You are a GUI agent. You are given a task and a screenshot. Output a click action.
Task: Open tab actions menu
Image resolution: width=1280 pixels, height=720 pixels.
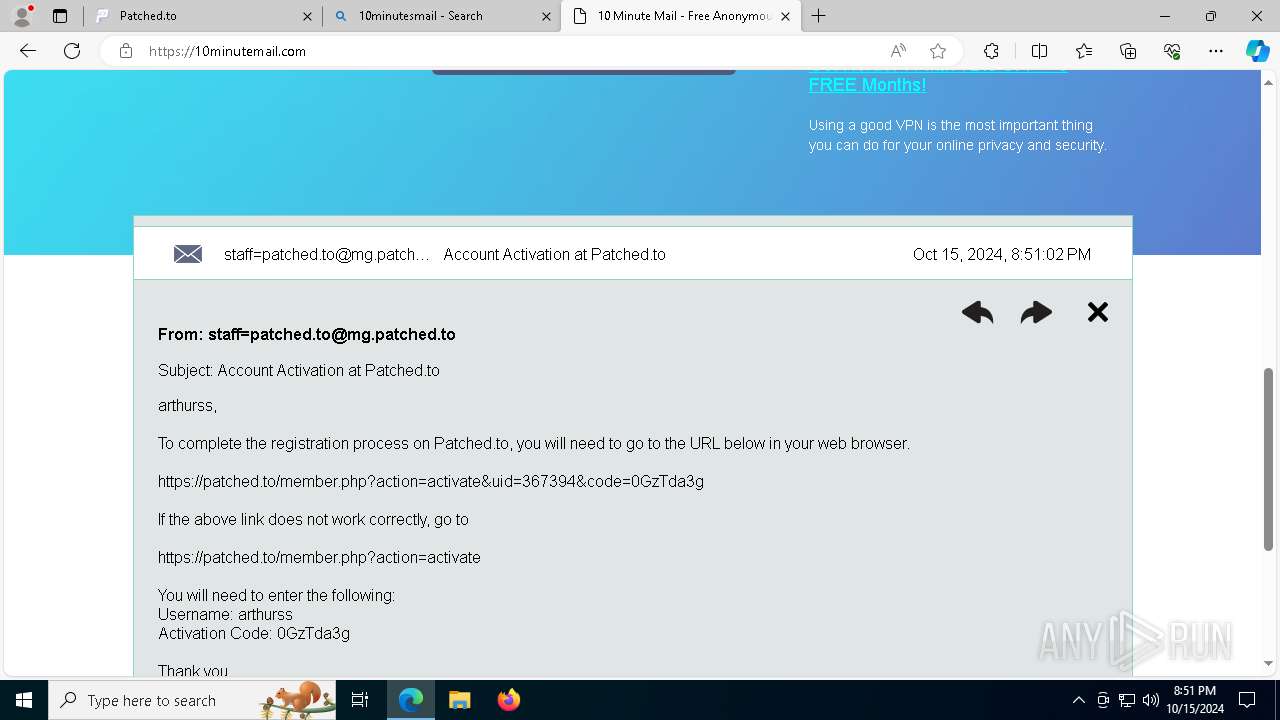click(60, 16)
